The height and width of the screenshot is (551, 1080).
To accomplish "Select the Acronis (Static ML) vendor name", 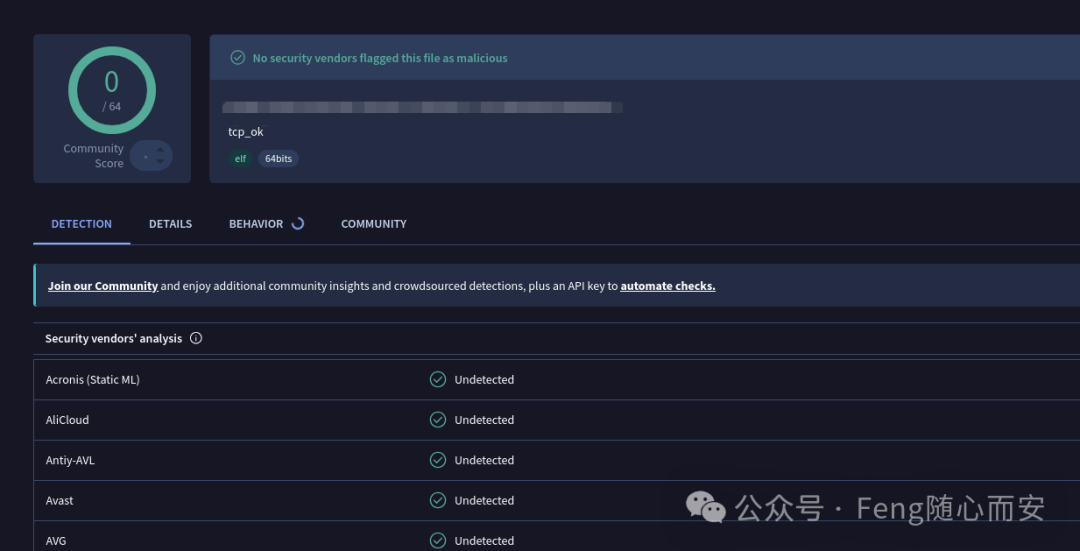I will pyautogui.click(x=92, y=380).
